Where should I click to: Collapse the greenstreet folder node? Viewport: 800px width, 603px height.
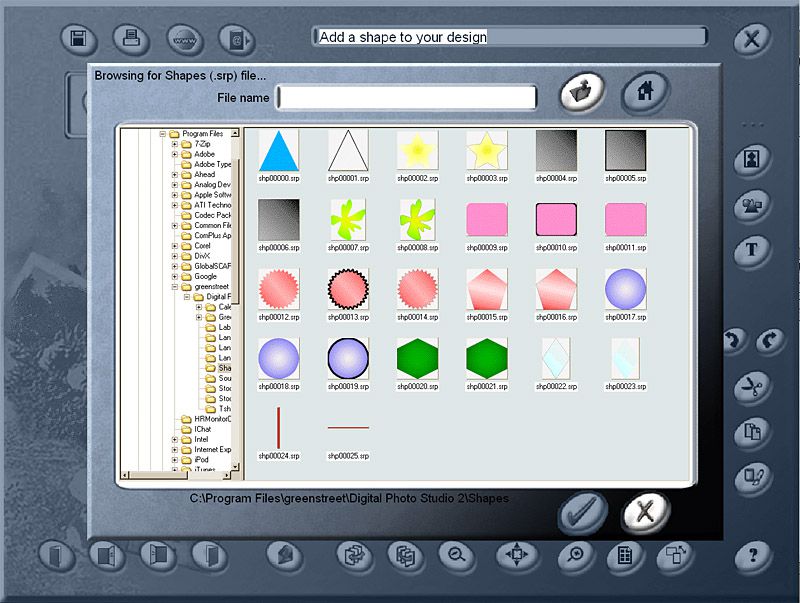pyautogui.click(x=174, y=287)
